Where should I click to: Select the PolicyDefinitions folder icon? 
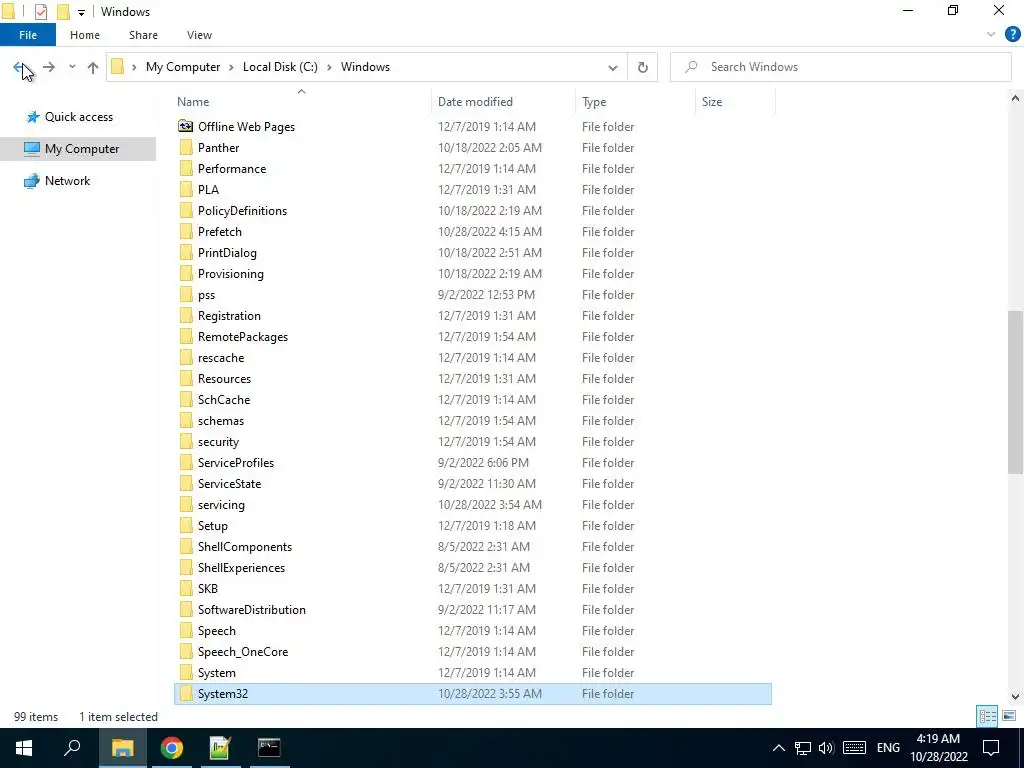pyautogui.click(x=185, y=211)
